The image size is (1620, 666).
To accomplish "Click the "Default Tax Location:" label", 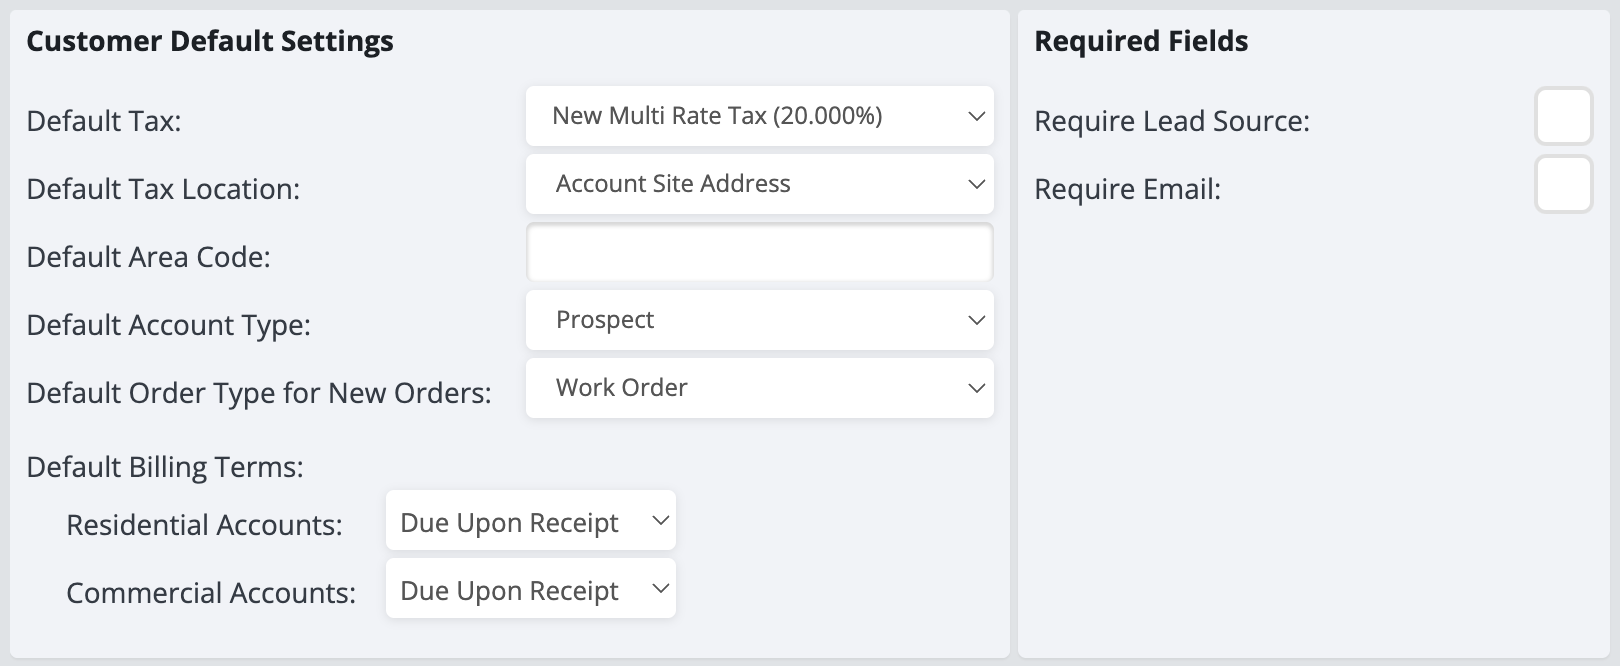I will [163, 190].
